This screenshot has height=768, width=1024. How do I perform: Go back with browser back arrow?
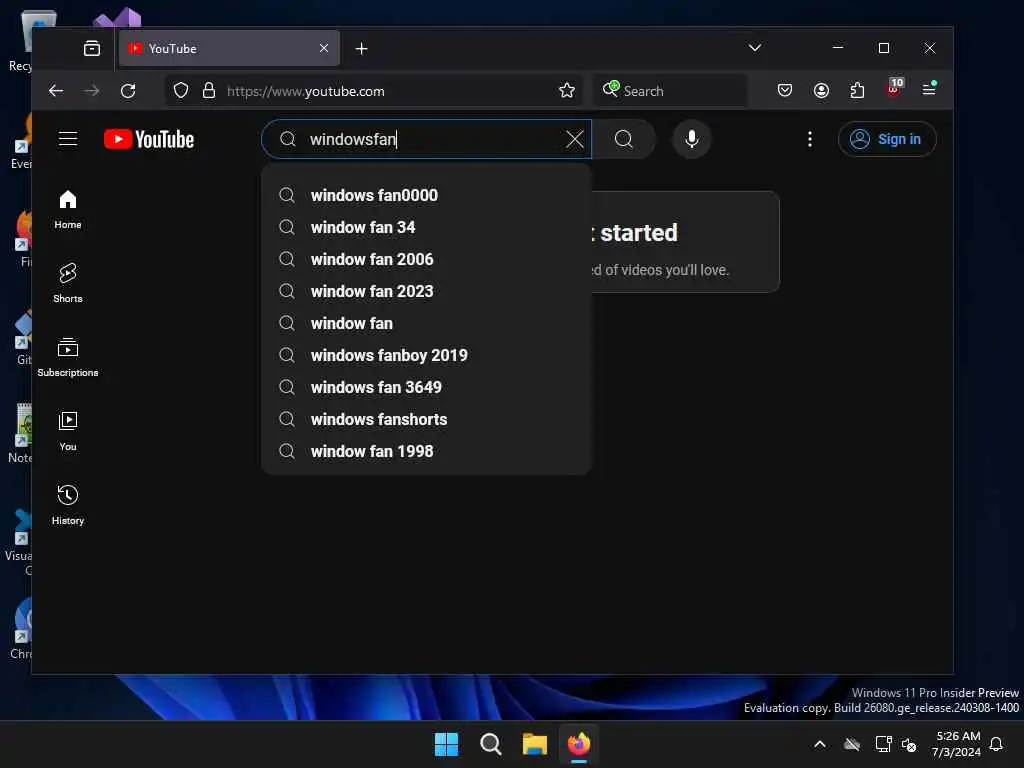click(x=56, y=91)
